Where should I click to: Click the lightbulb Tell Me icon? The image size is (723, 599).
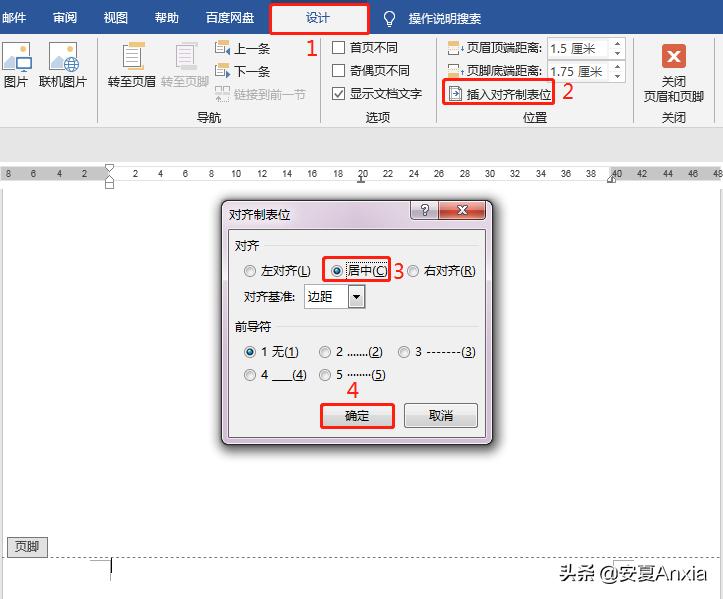coord(390,18)
